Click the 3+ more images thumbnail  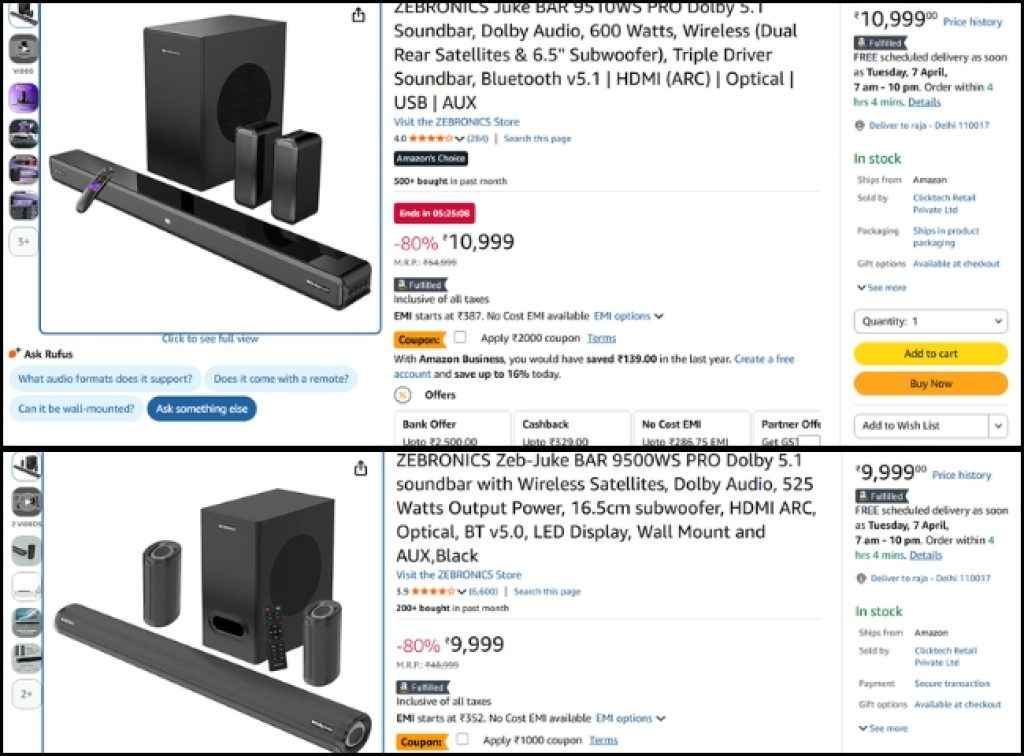pyautogui.click(x=22, y=241)
